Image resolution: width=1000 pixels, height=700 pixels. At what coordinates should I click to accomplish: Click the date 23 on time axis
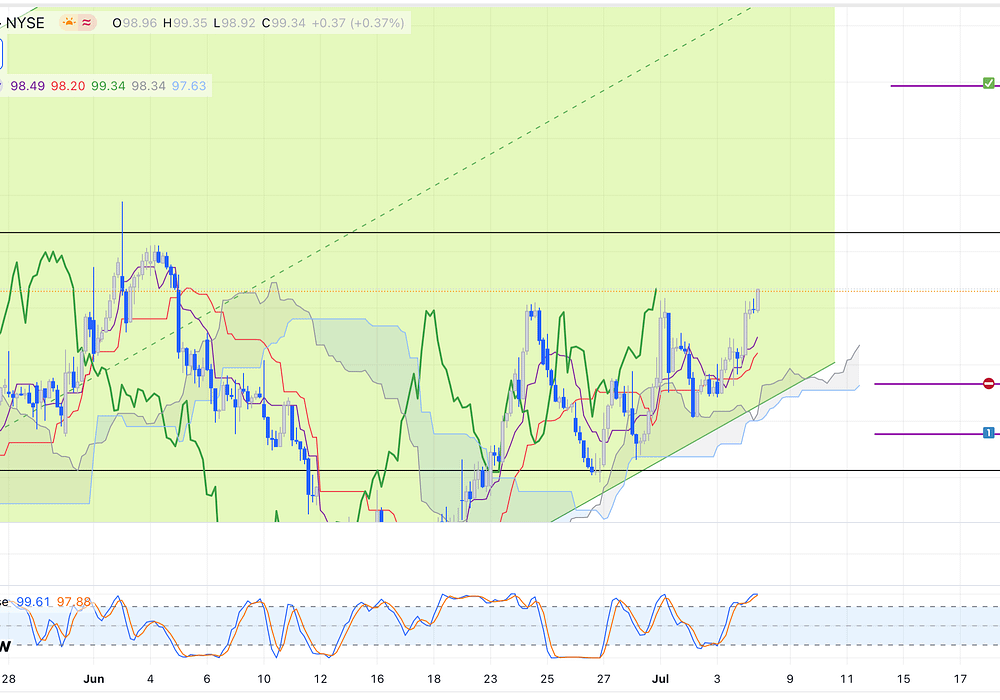point(490,677)
